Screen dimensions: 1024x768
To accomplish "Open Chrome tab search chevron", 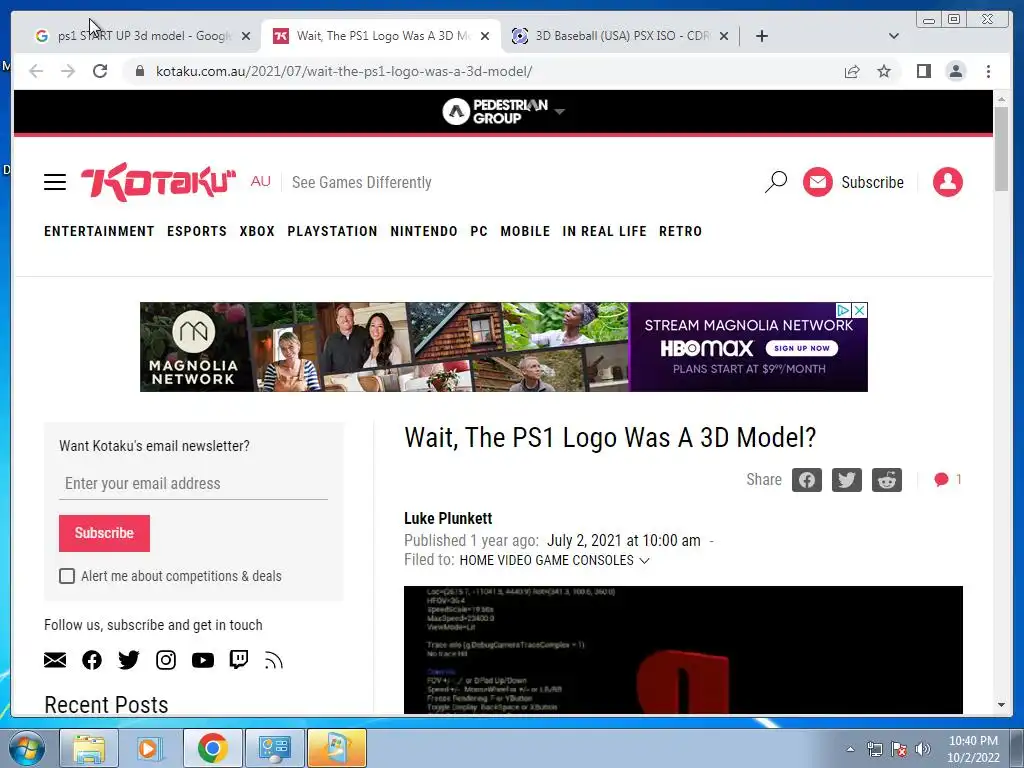I will point(893,36).
